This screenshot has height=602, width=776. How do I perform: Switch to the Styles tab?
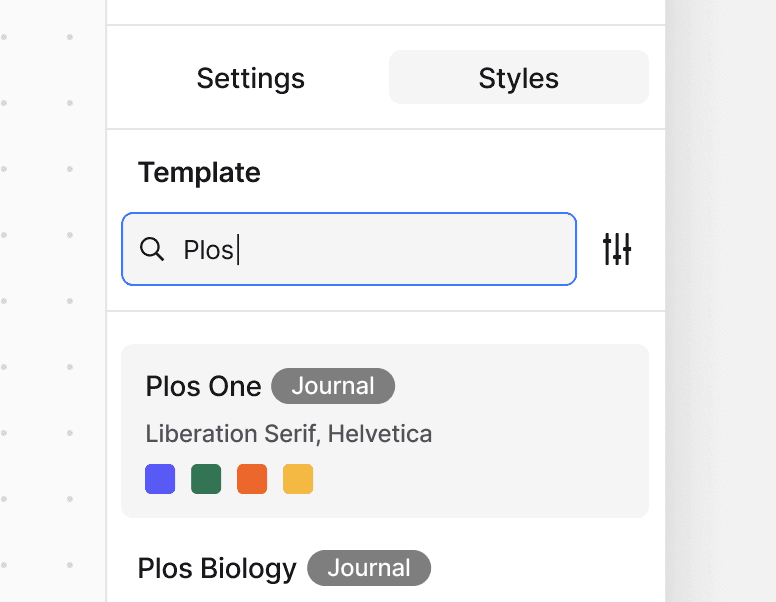point(519,78)
